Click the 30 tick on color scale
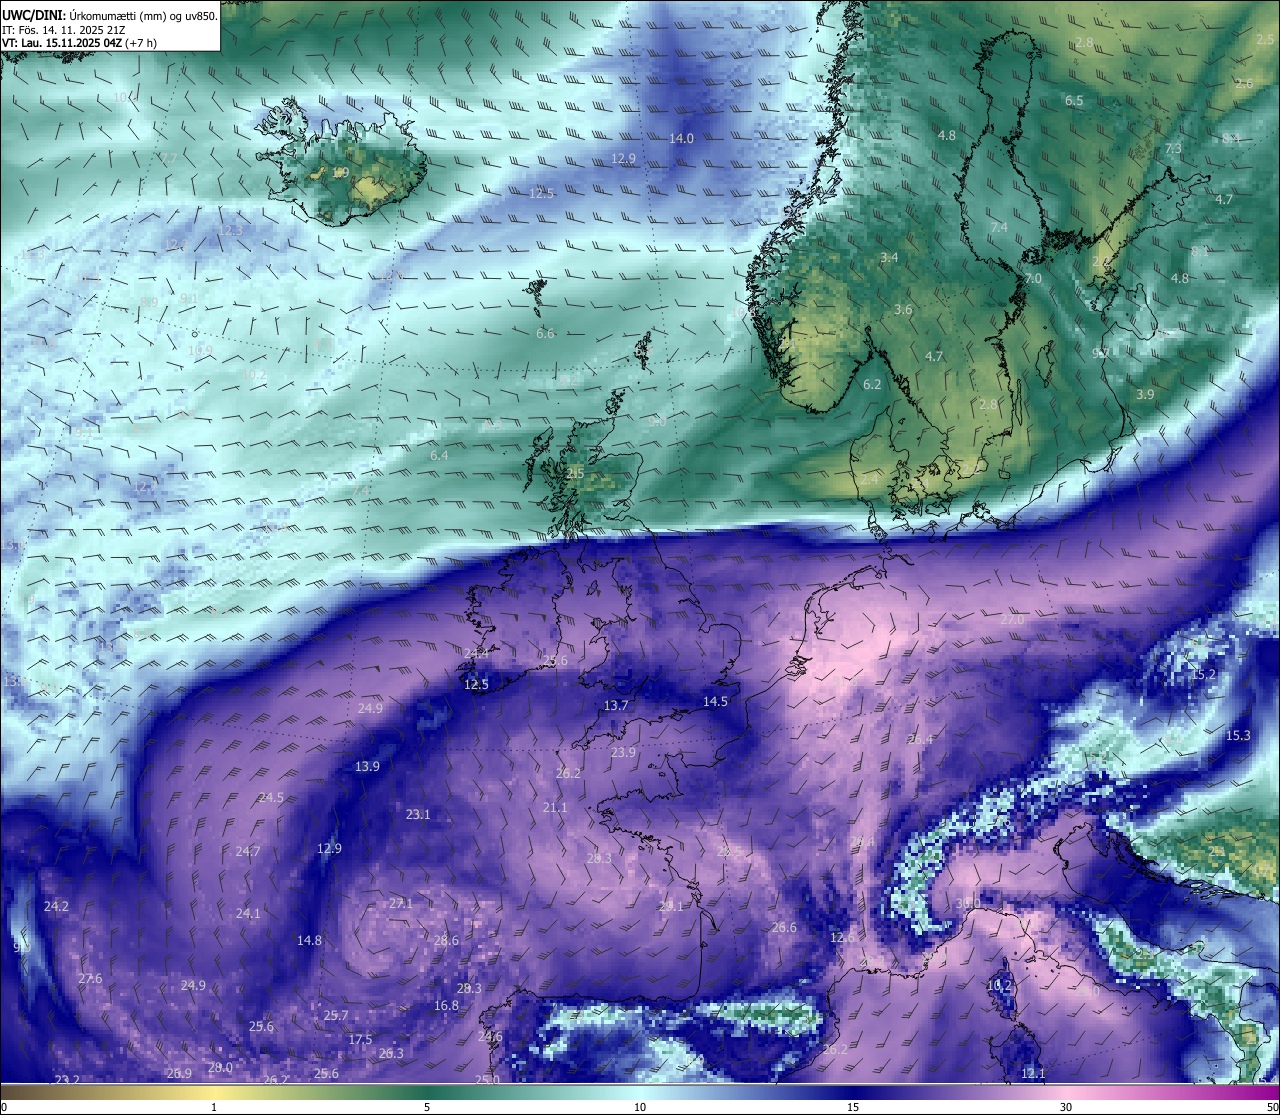 [x=1066, y=1107]
